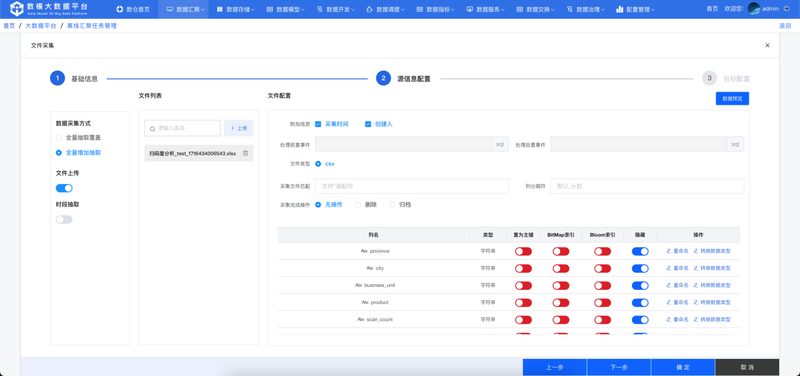Choose 无操作 after collection completes

pyautogui.click(x=318, y=205)
